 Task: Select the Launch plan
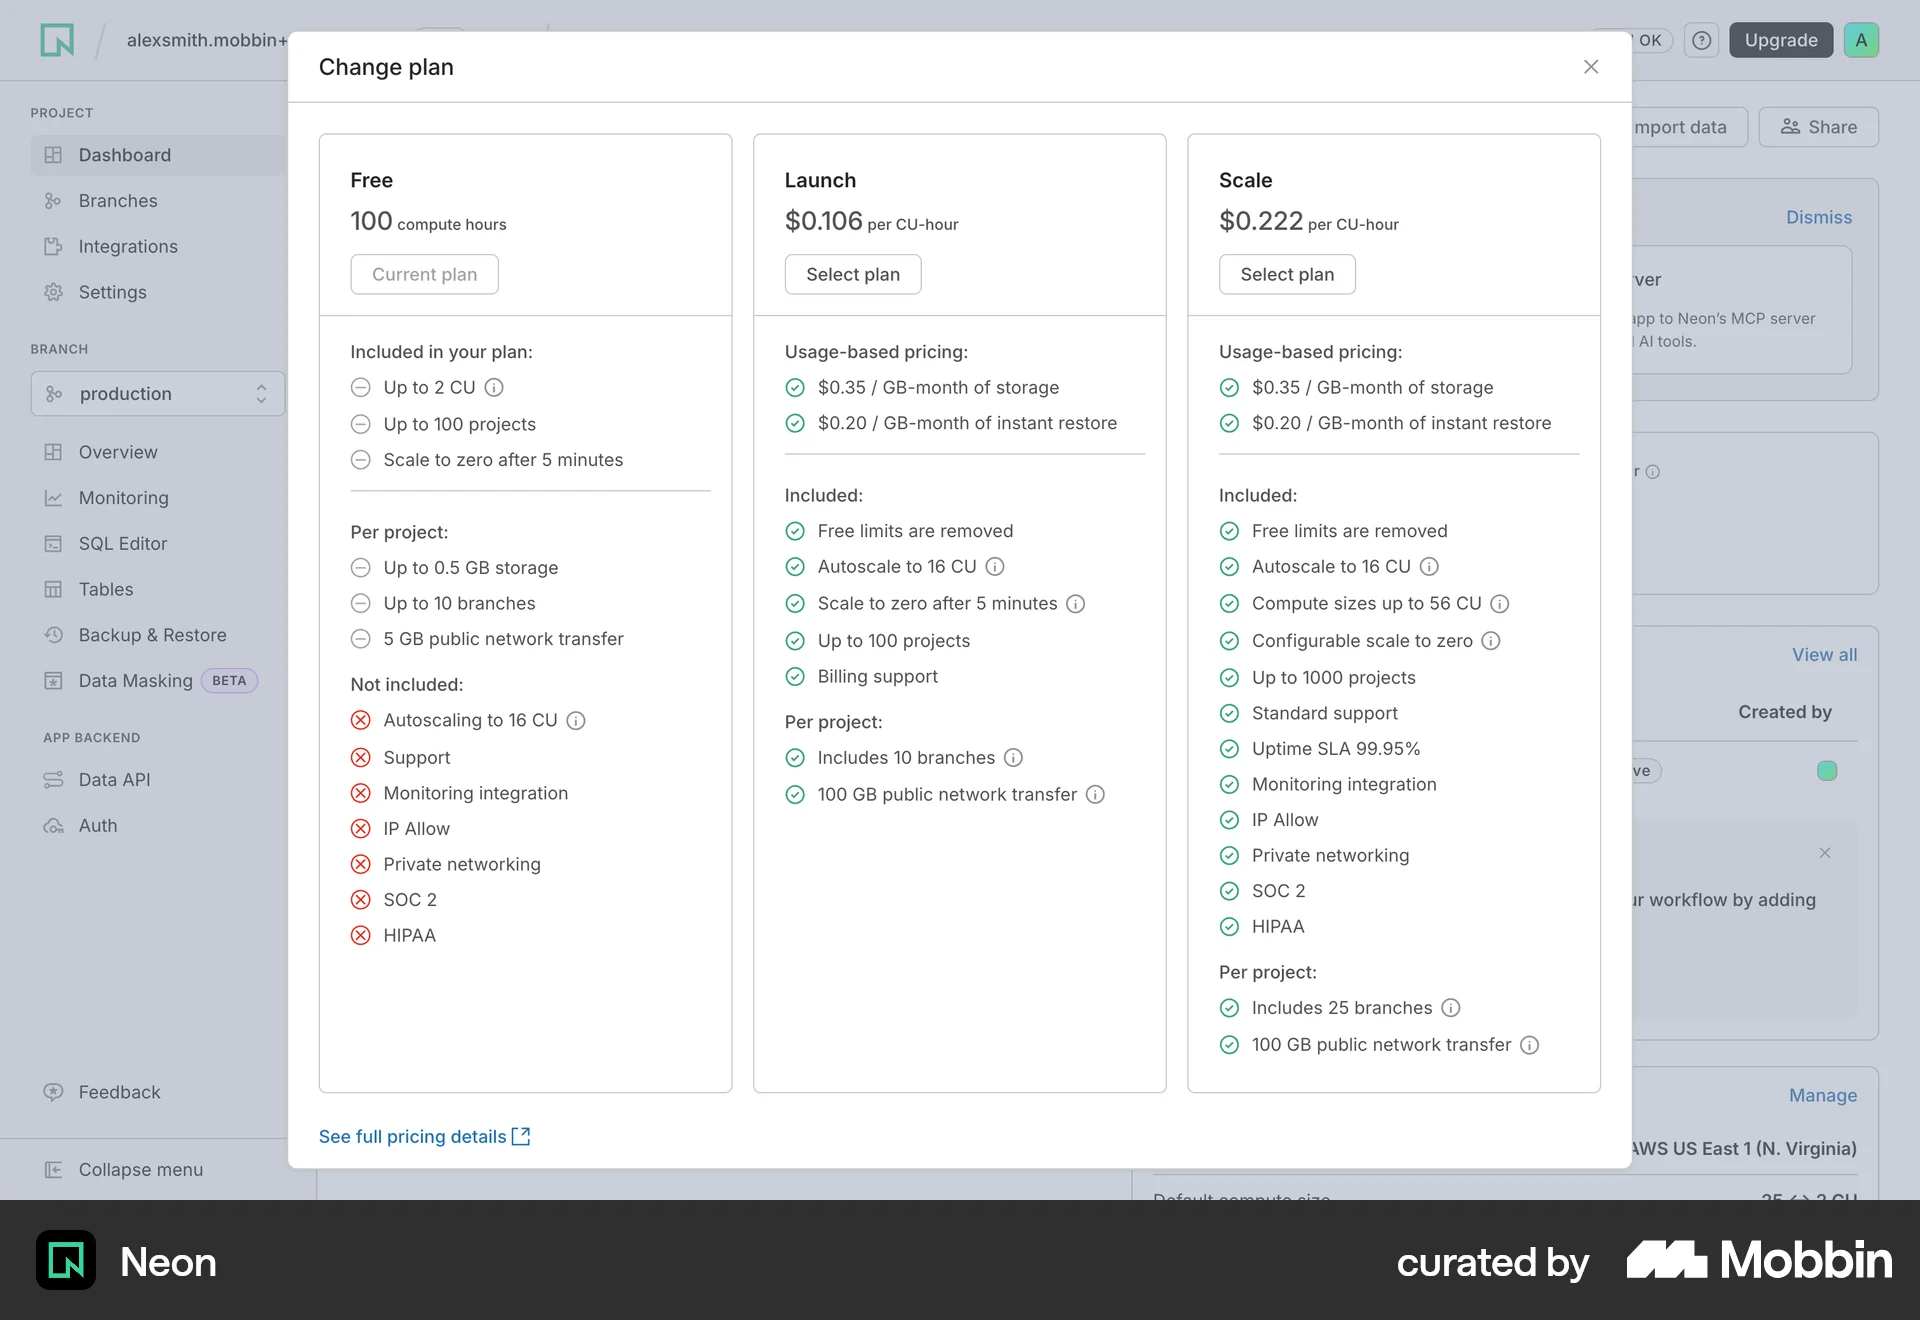[853, 274]
